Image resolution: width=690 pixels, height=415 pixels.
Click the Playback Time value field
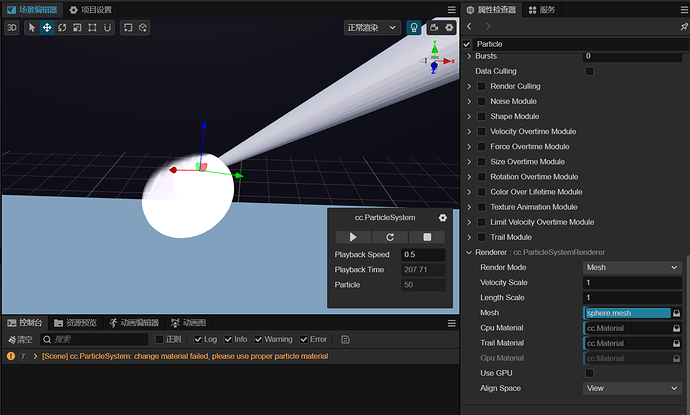pyautogui.click(x=423, y=270)
